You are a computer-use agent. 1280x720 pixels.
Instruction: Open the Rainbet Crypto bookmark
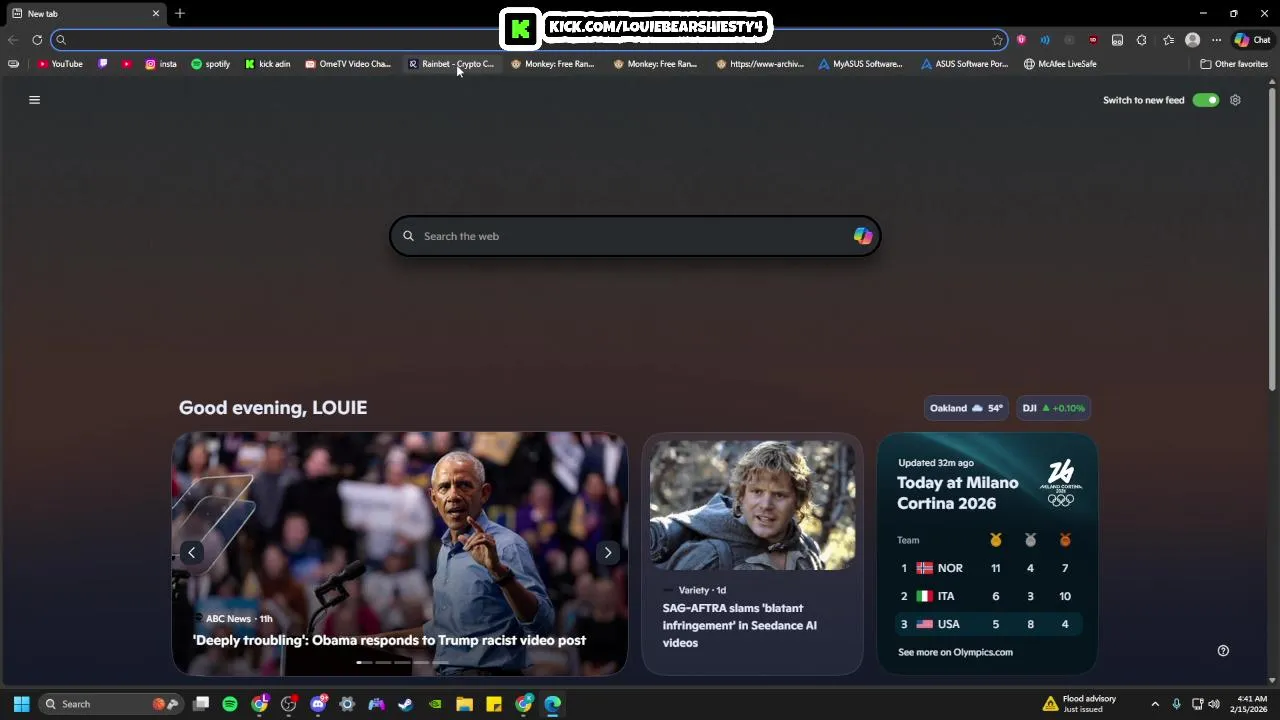451,64
